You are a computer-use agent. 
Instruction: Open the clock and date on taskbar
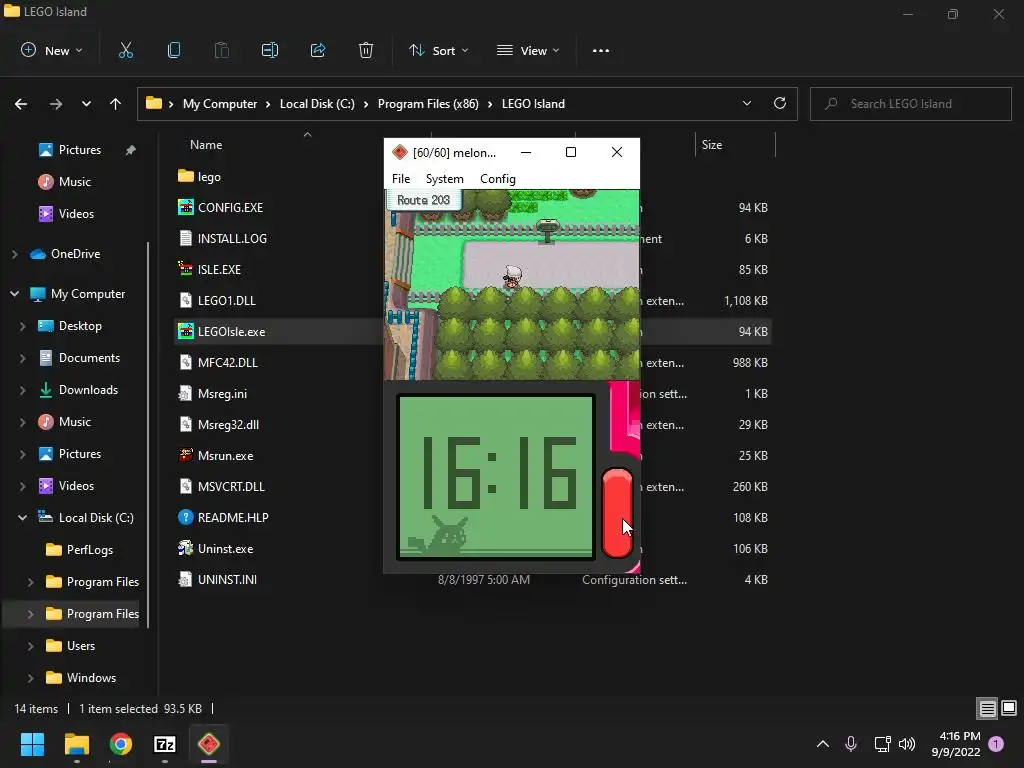pyautogui.click(x=956, y=744)
